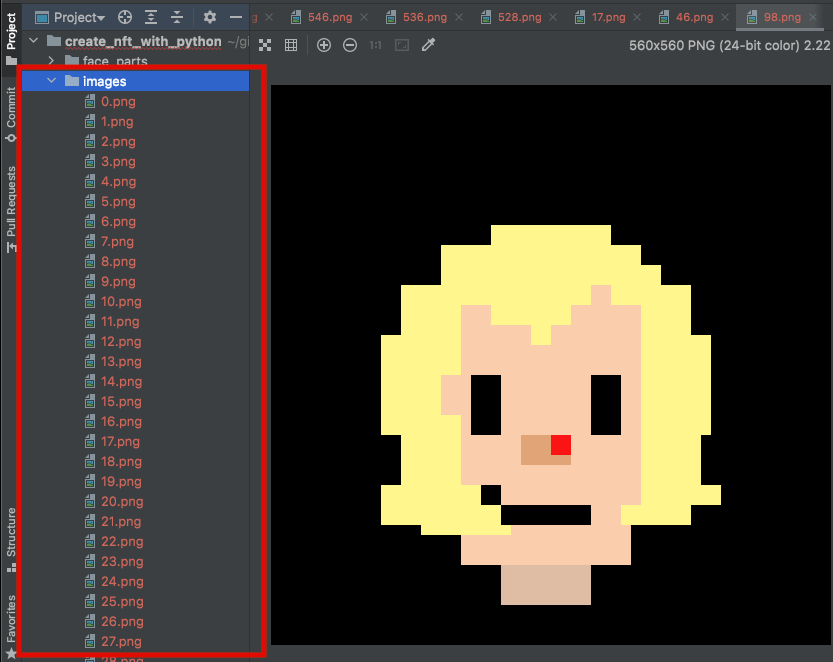Select 10.png in the images folder
The width and height of the screenshot is (833, 662).
click(121, 301)
